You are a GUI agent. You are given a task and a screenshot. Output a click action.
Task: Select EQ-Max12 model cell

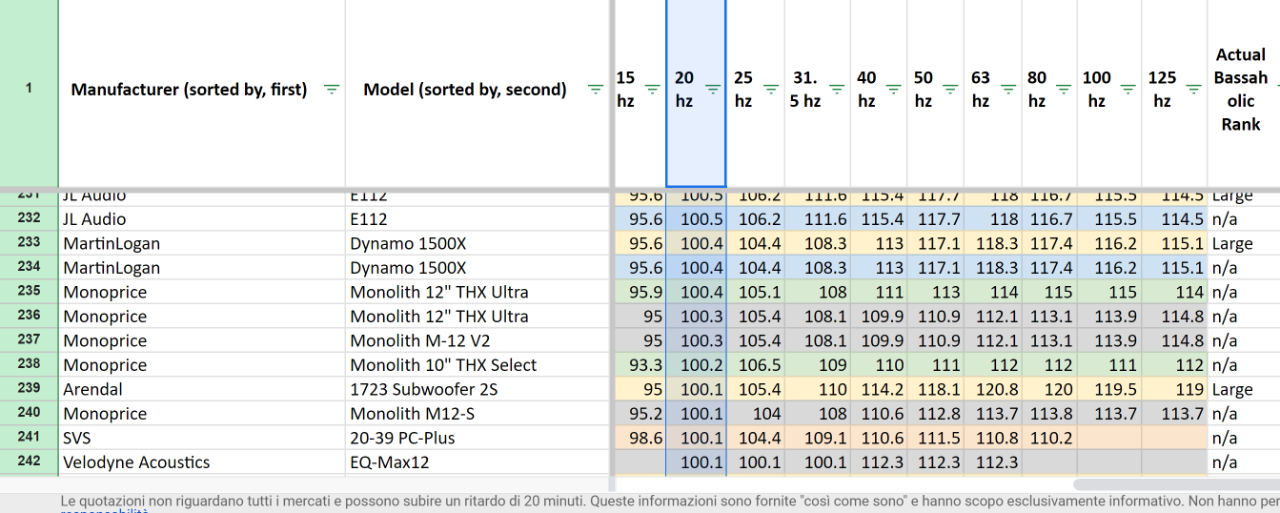477,462
